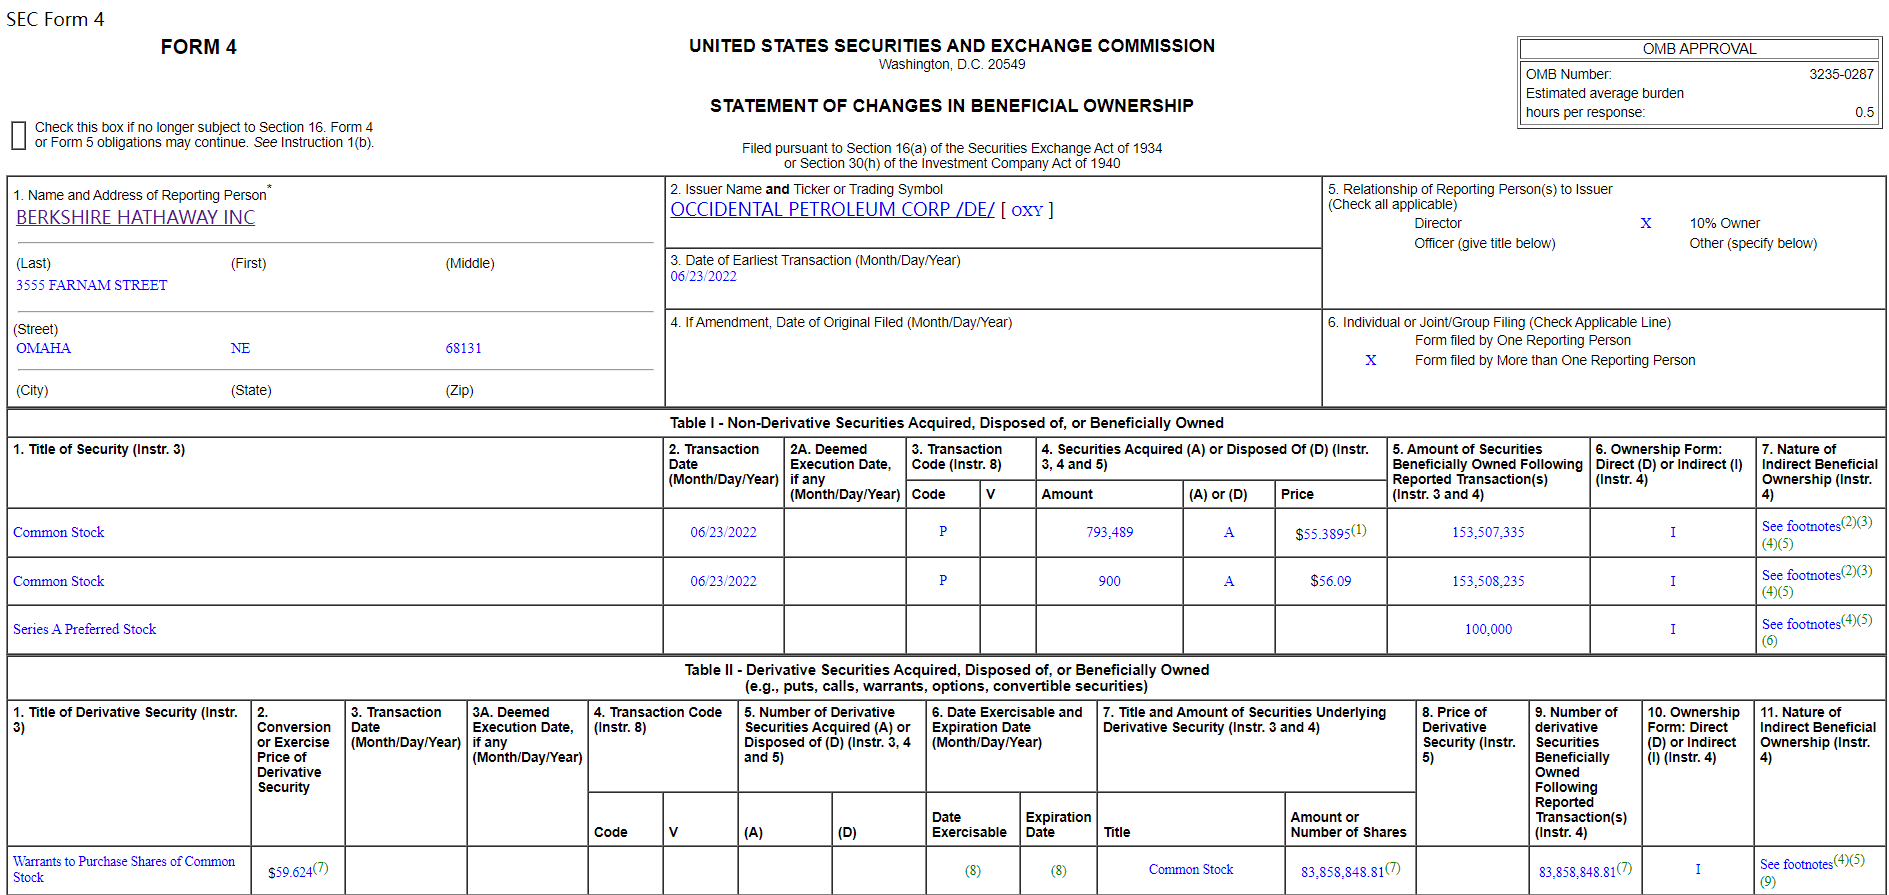Click See footnotes in the 900 shares row
Screen dimensions: 1889x895
1801,575
